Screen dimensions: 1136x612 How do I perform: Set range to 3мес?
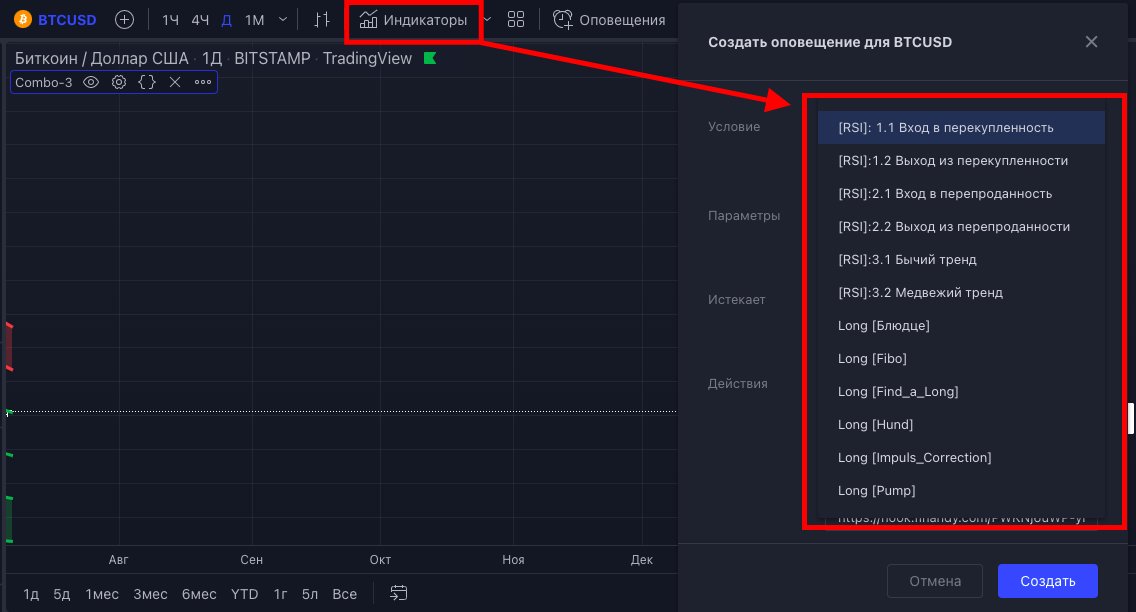(x=150, y=594)
